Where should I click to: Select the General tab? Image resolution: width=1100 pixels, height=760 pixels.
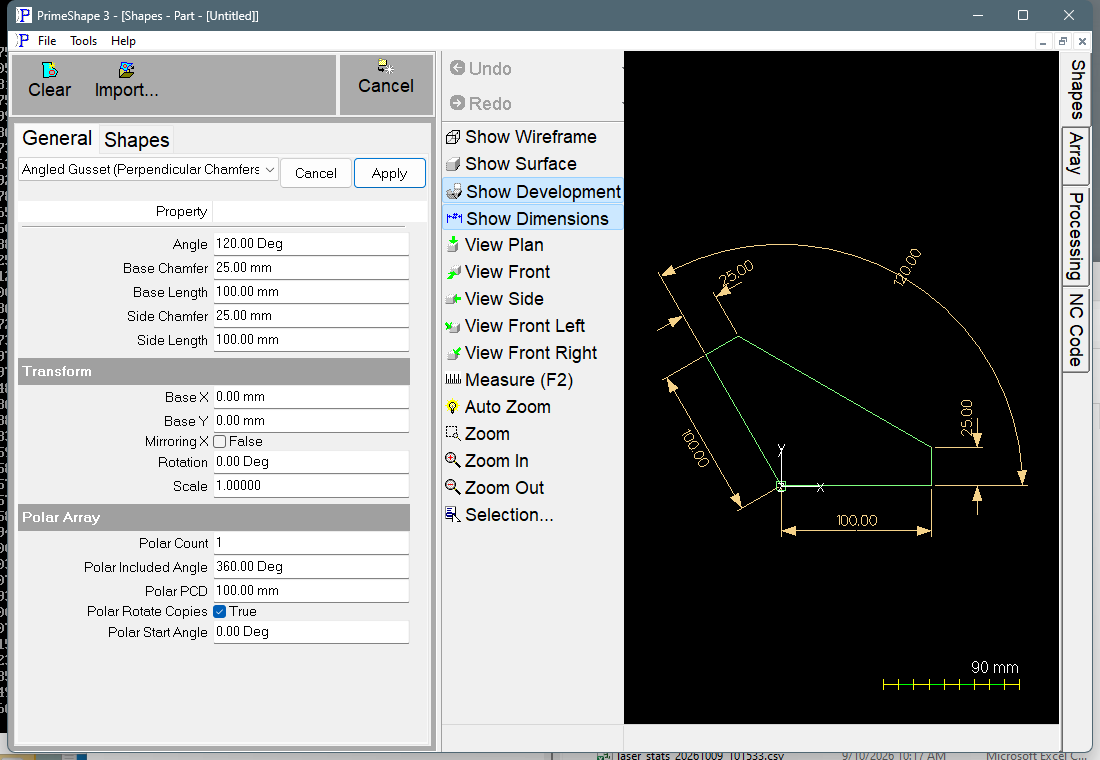[57, 138]
